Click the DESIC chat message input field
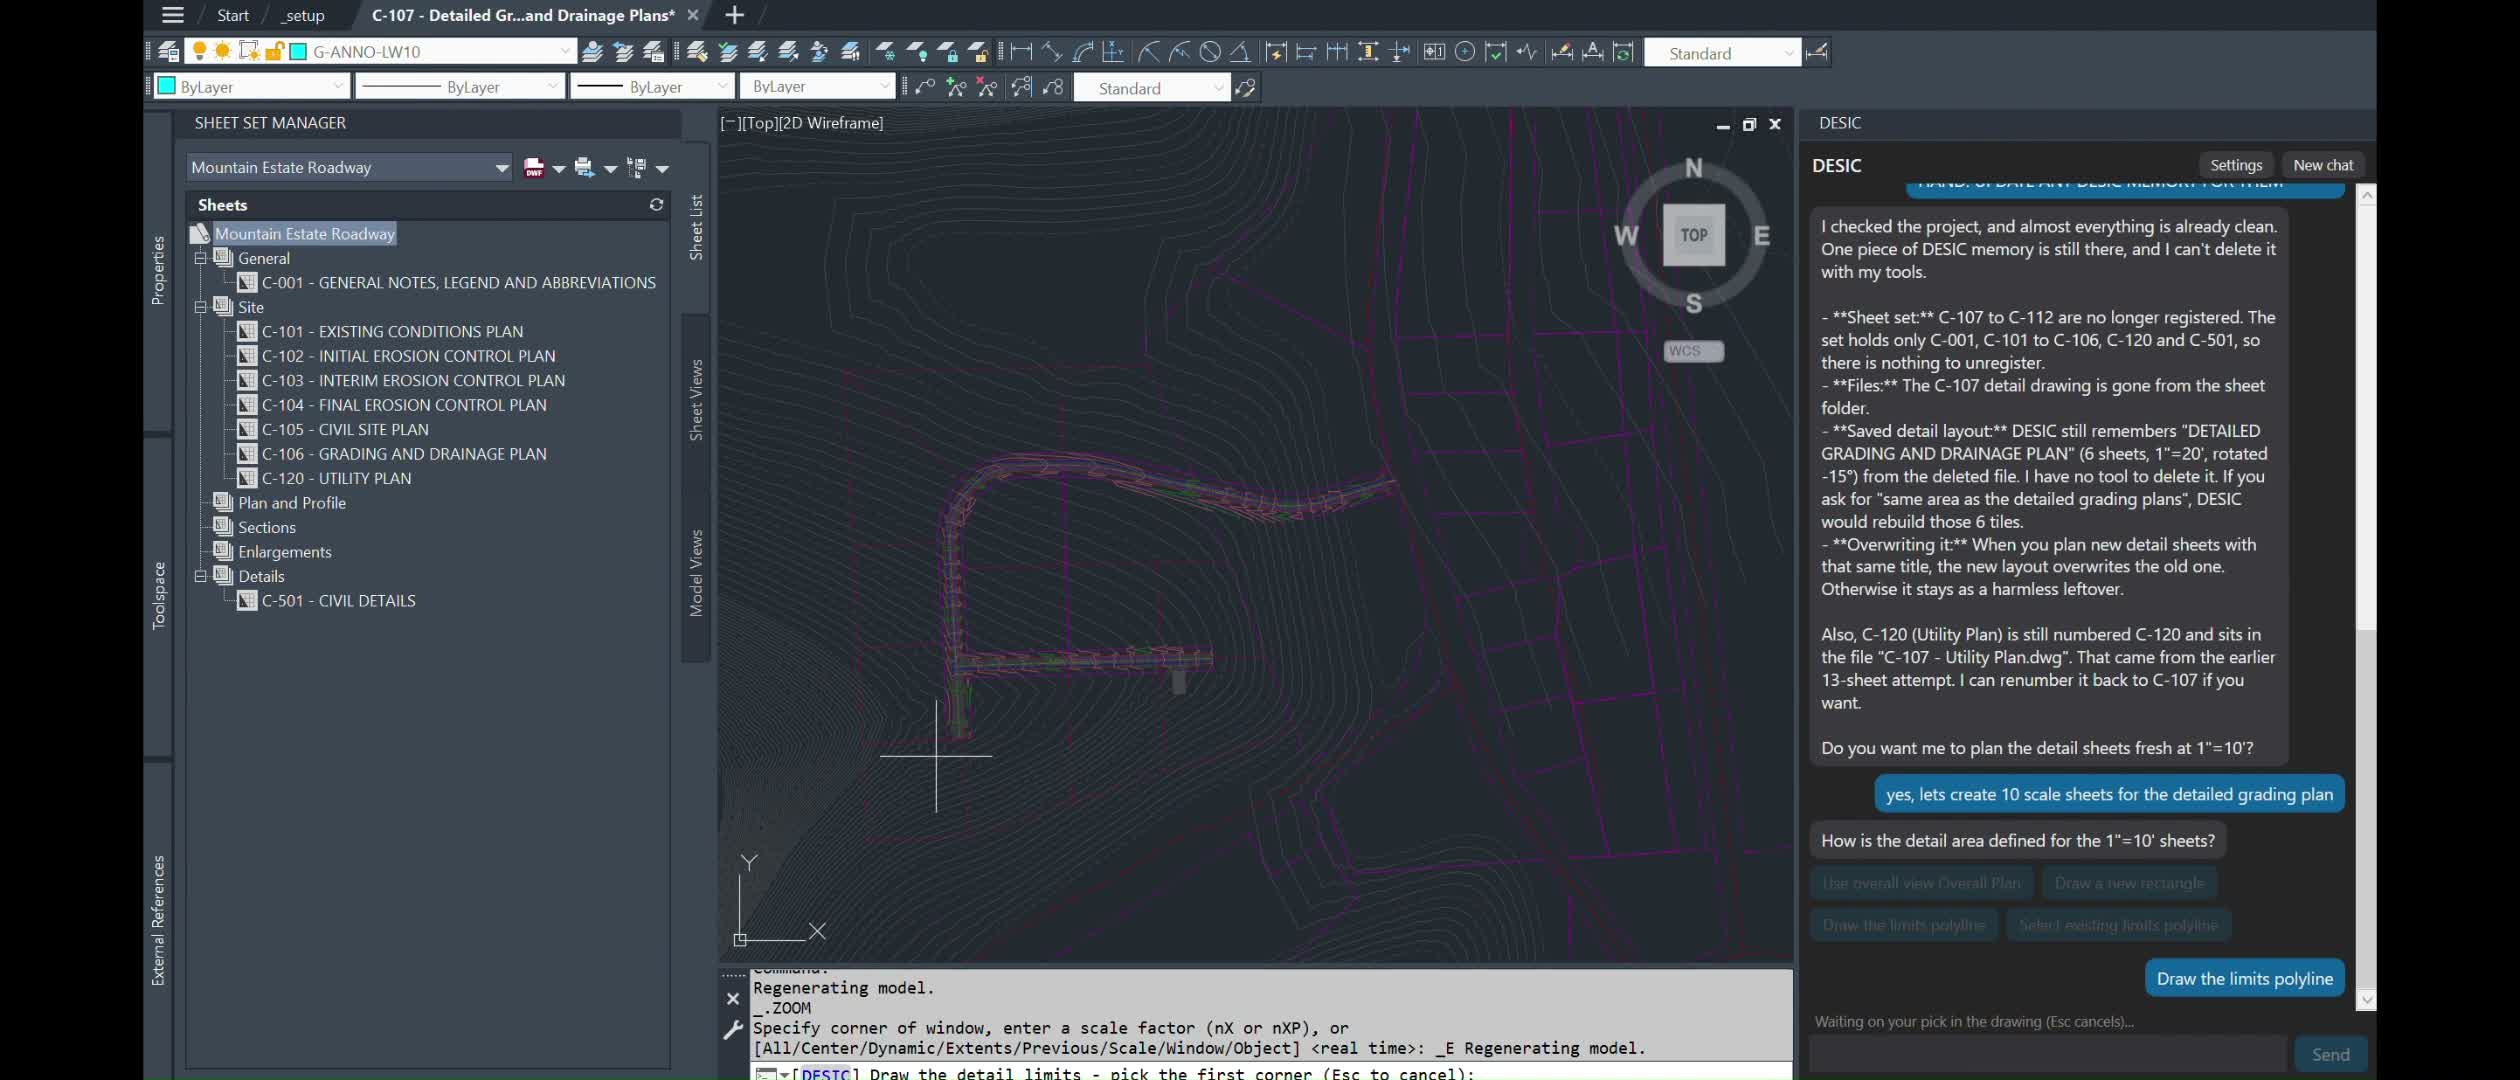Image resolution: width=2520 pixels, height=1080 pixels. click(2048, 1054)
